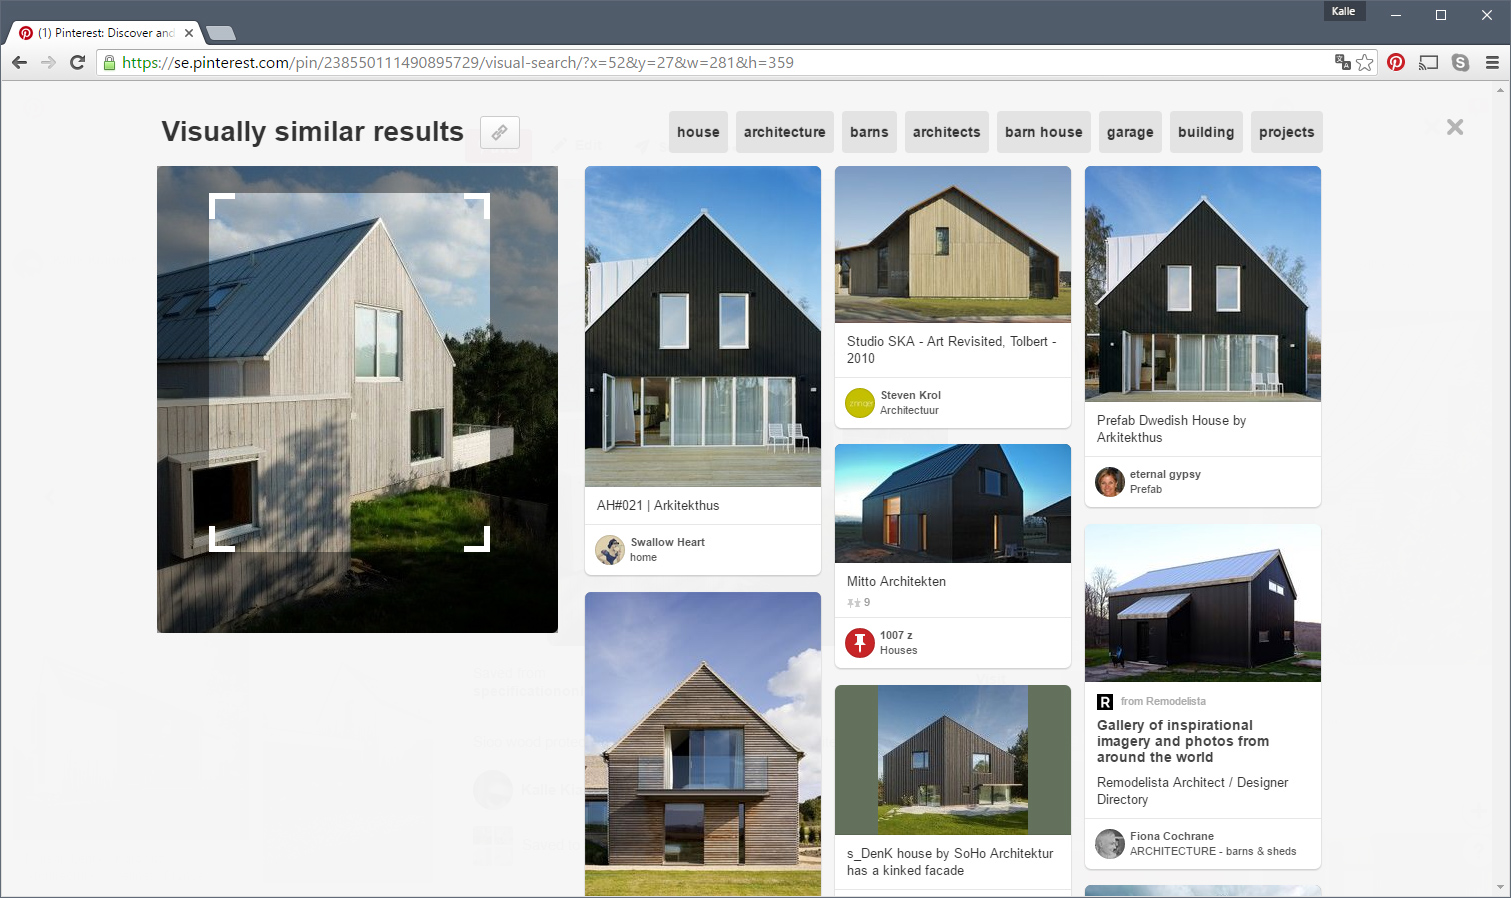Image resolution: width=1511 pixels, height=898 pixels.
Task: Close the Pinterest browser tab
Action: [189, 33]
